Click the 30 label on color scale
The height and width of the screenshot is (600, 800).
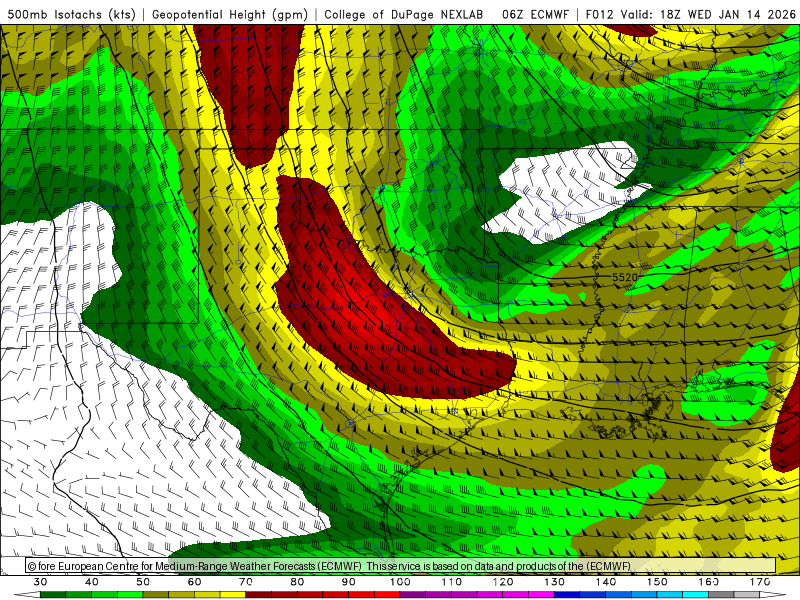tap(40, 582)
